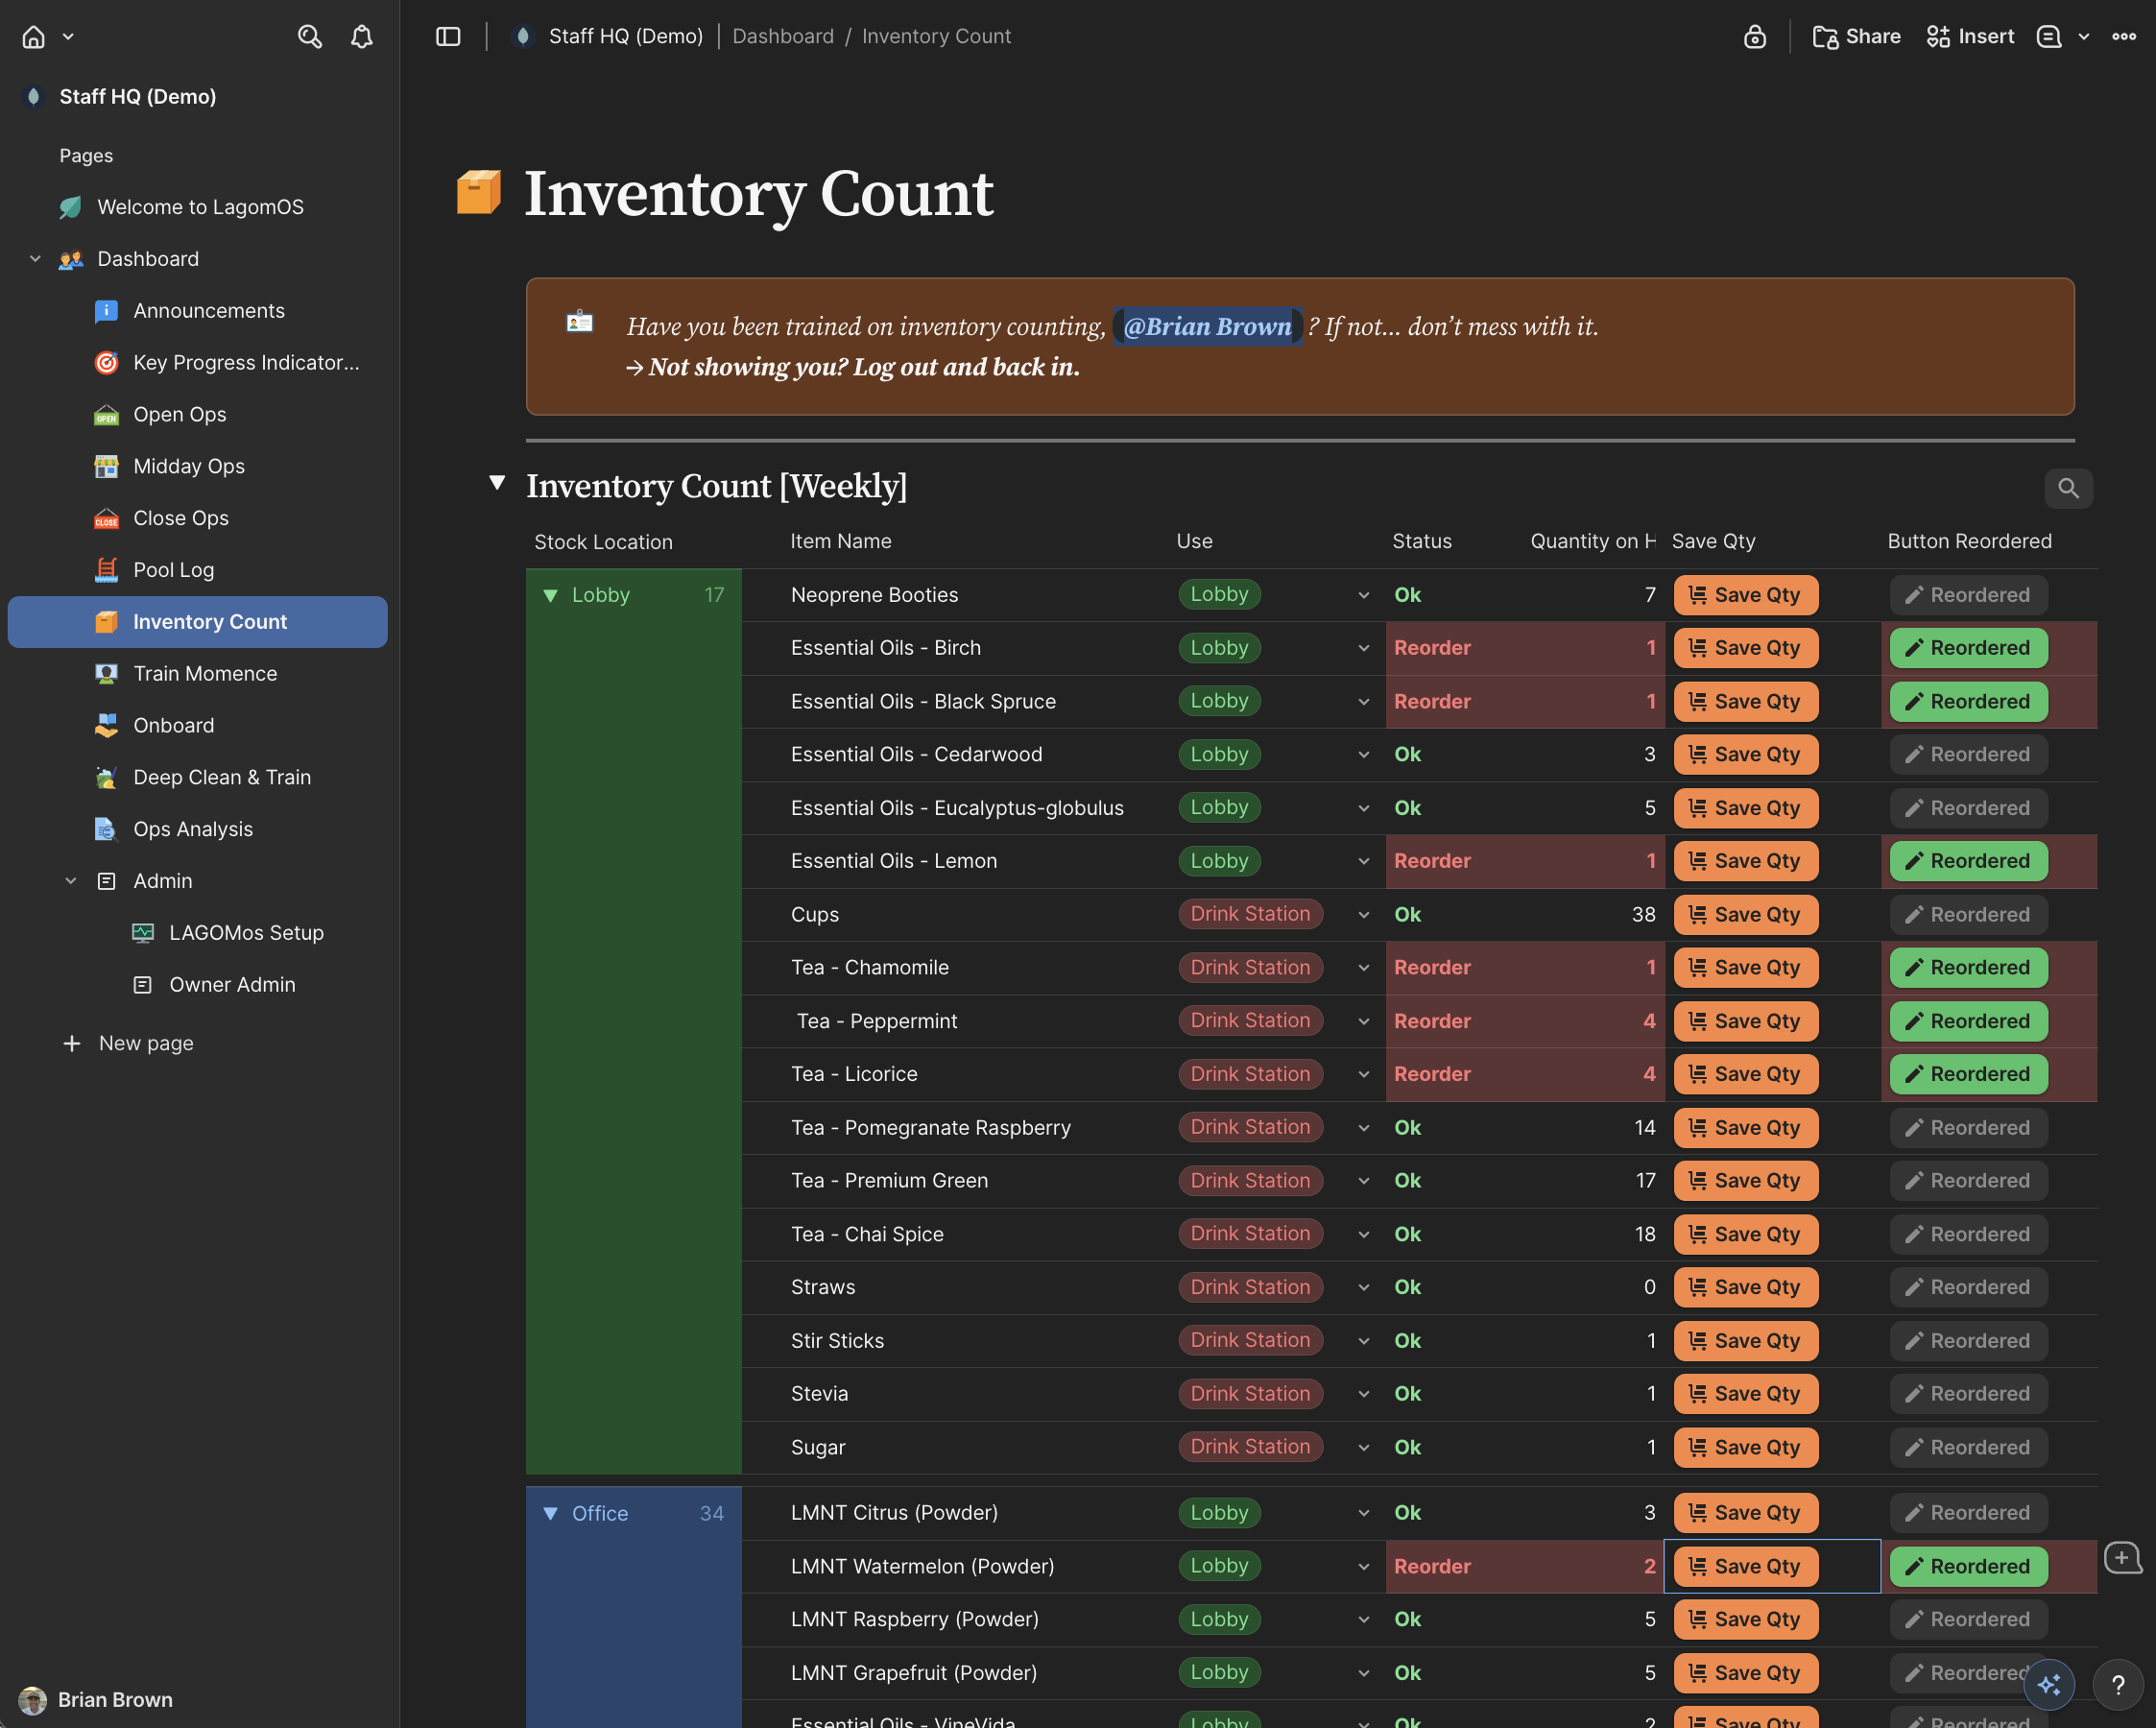Click the Status column header

tap(1421, 542)
